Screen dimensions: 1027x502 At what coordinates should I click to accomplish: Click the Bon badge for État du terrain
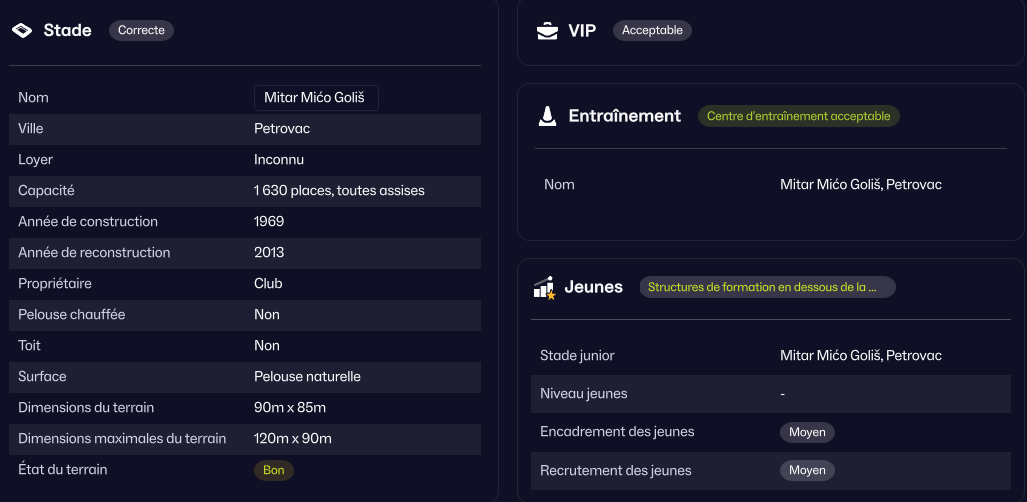pos(274,470)
